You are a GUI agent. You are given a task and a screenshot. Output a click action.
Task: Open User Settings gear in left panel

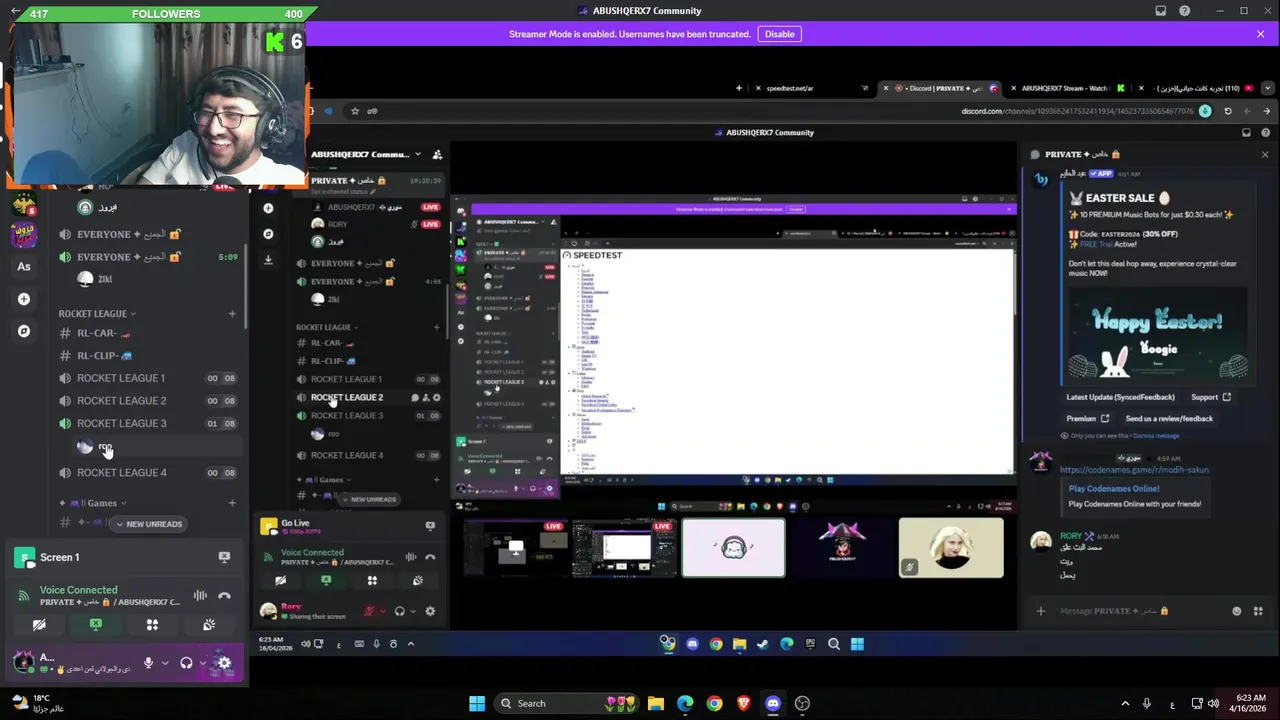tap(224, 662)
